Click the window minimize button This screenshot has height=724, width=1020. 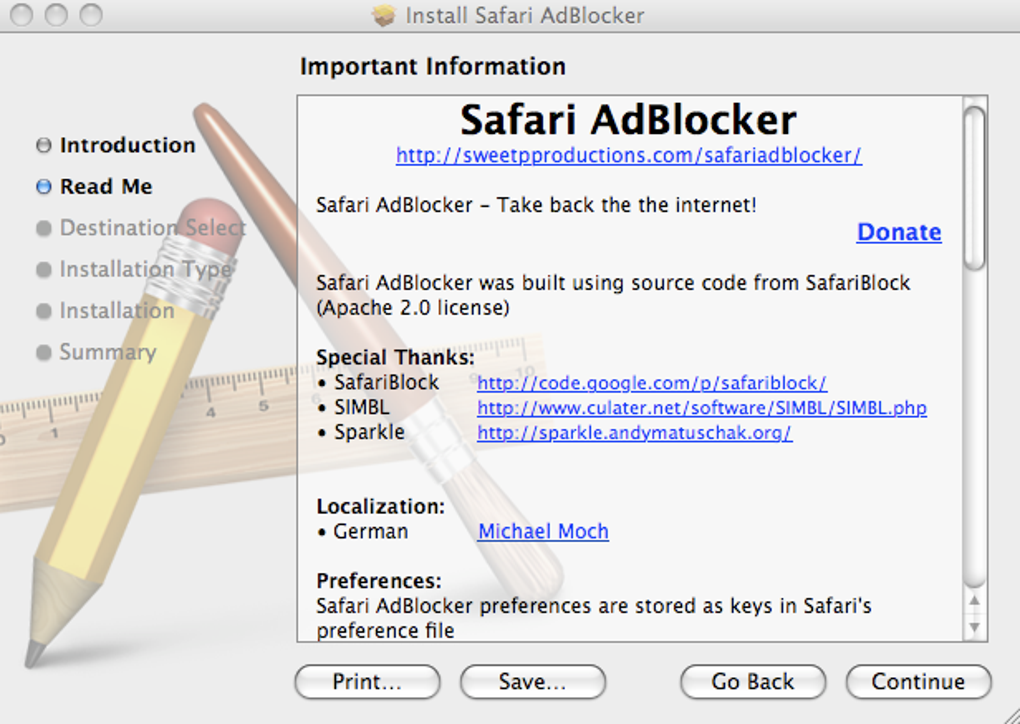(57, 15)
